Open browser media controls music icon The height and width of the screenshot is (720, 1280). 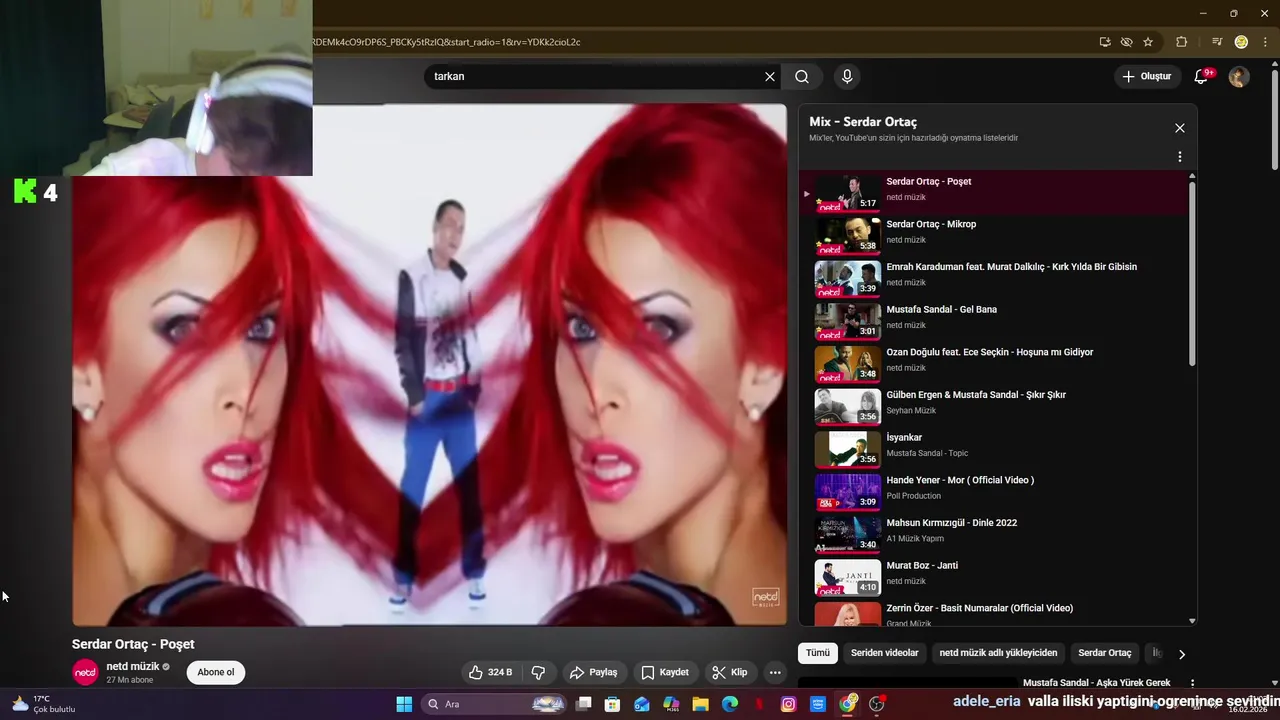[x=1217, y=42]
